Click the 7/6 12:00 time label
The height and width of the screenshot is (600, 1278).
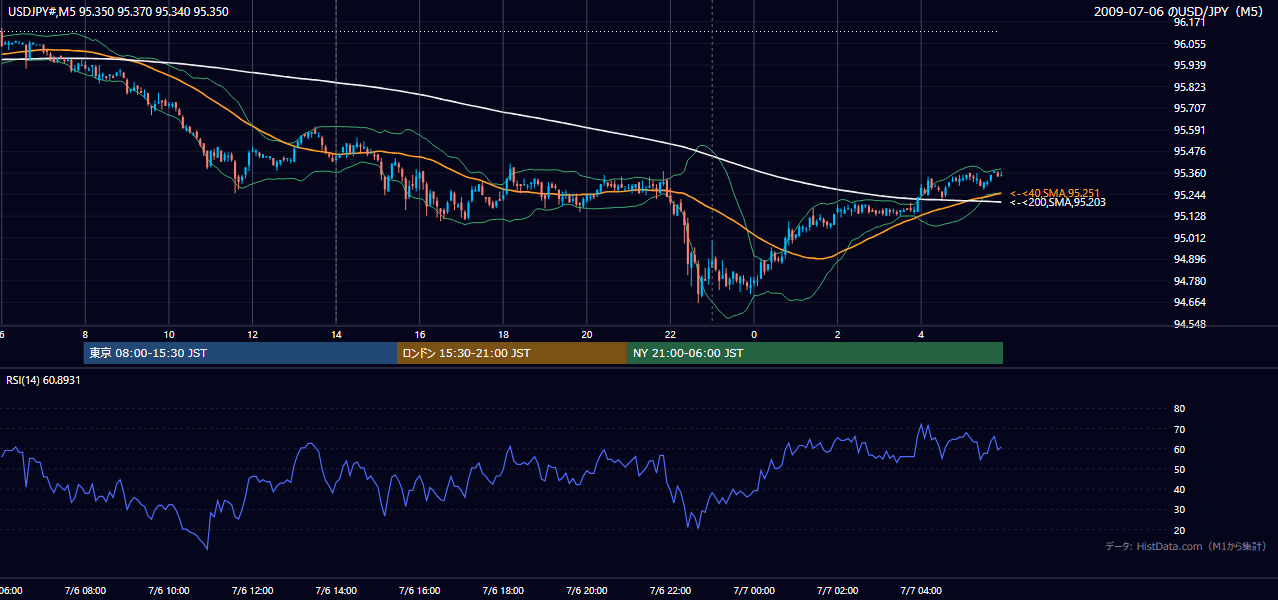pos(252,591)
